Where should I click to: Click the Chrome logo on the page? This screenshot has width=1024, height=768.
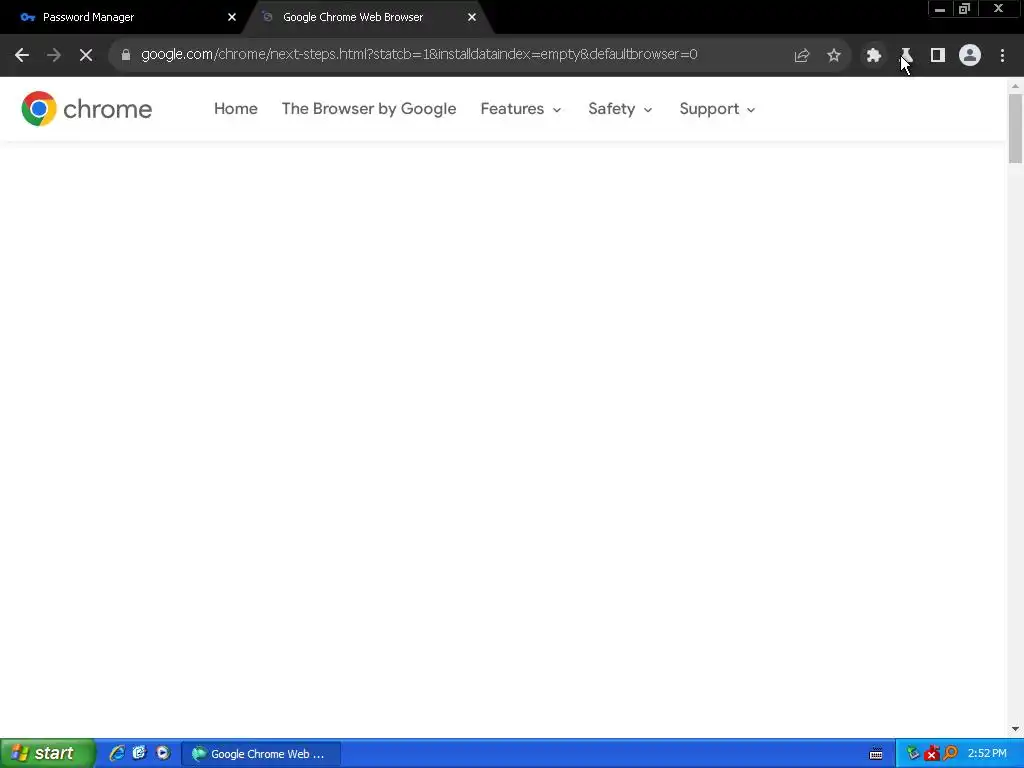click(87, 108)
